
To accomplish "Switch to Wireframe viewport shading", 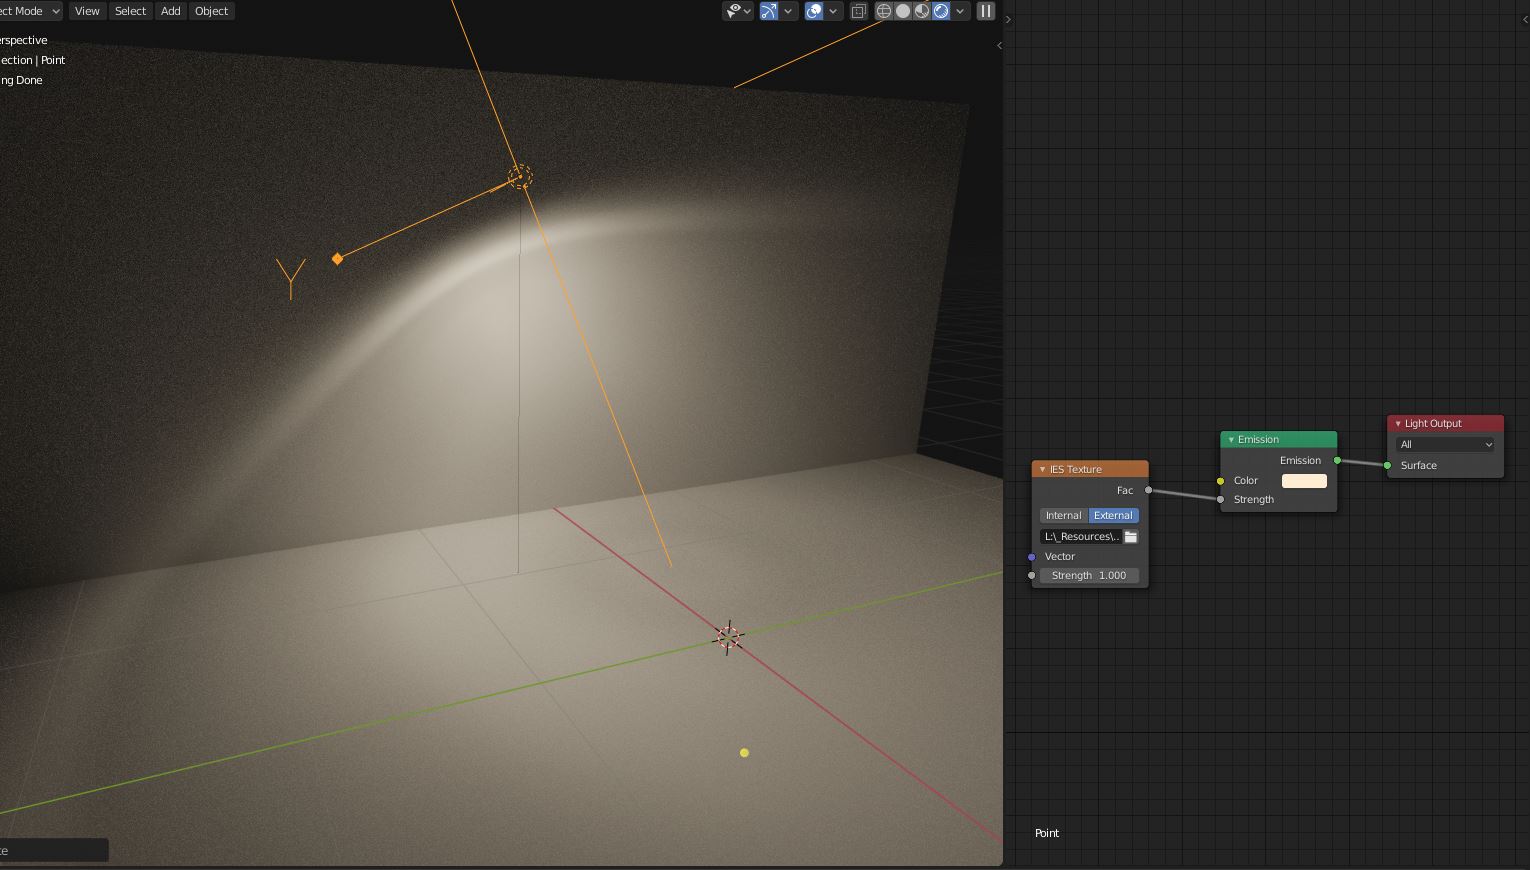I will click(x=884, y=11).
